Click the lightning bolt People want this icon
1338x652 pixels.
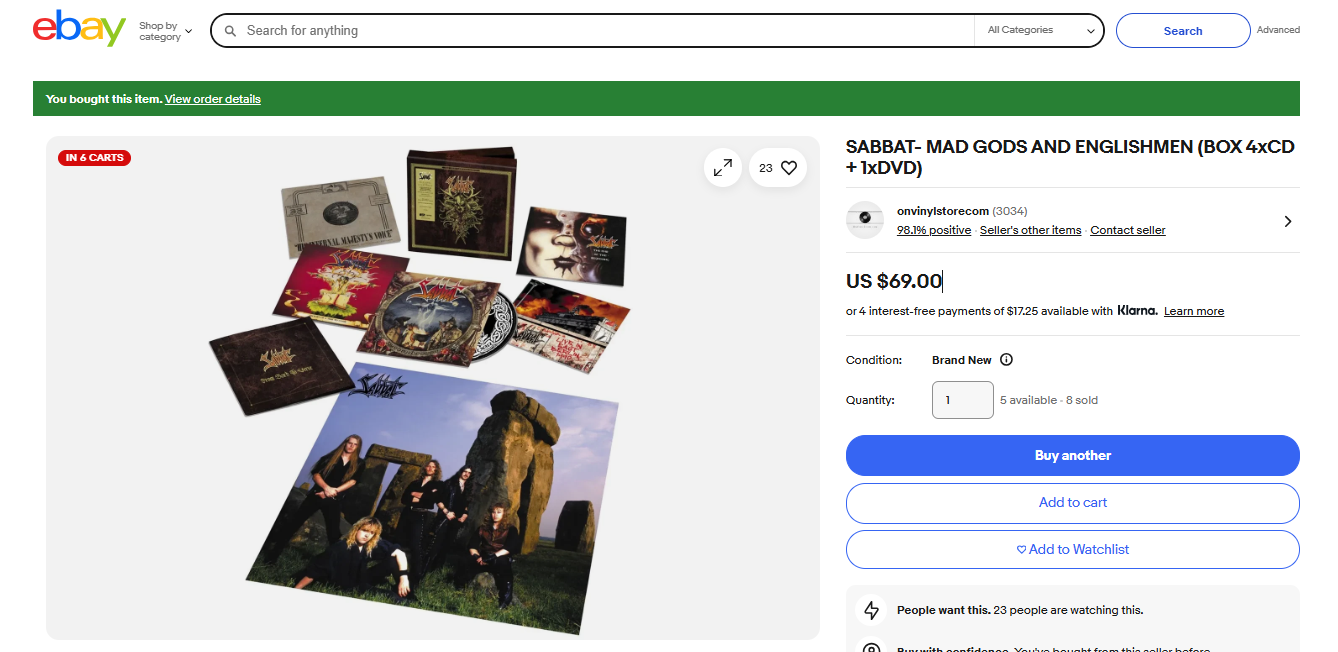click(871, 610)
